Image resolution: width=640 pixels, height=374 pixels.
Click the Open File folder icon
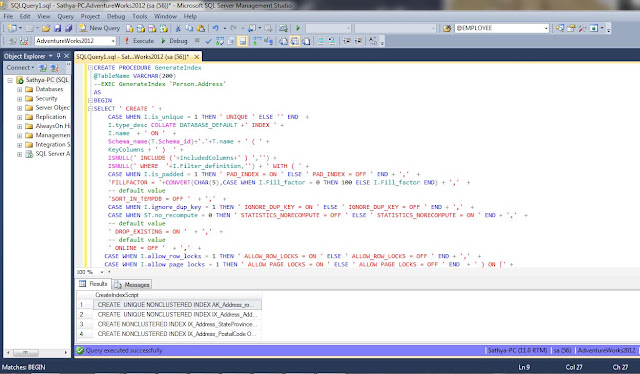(46, 29)
